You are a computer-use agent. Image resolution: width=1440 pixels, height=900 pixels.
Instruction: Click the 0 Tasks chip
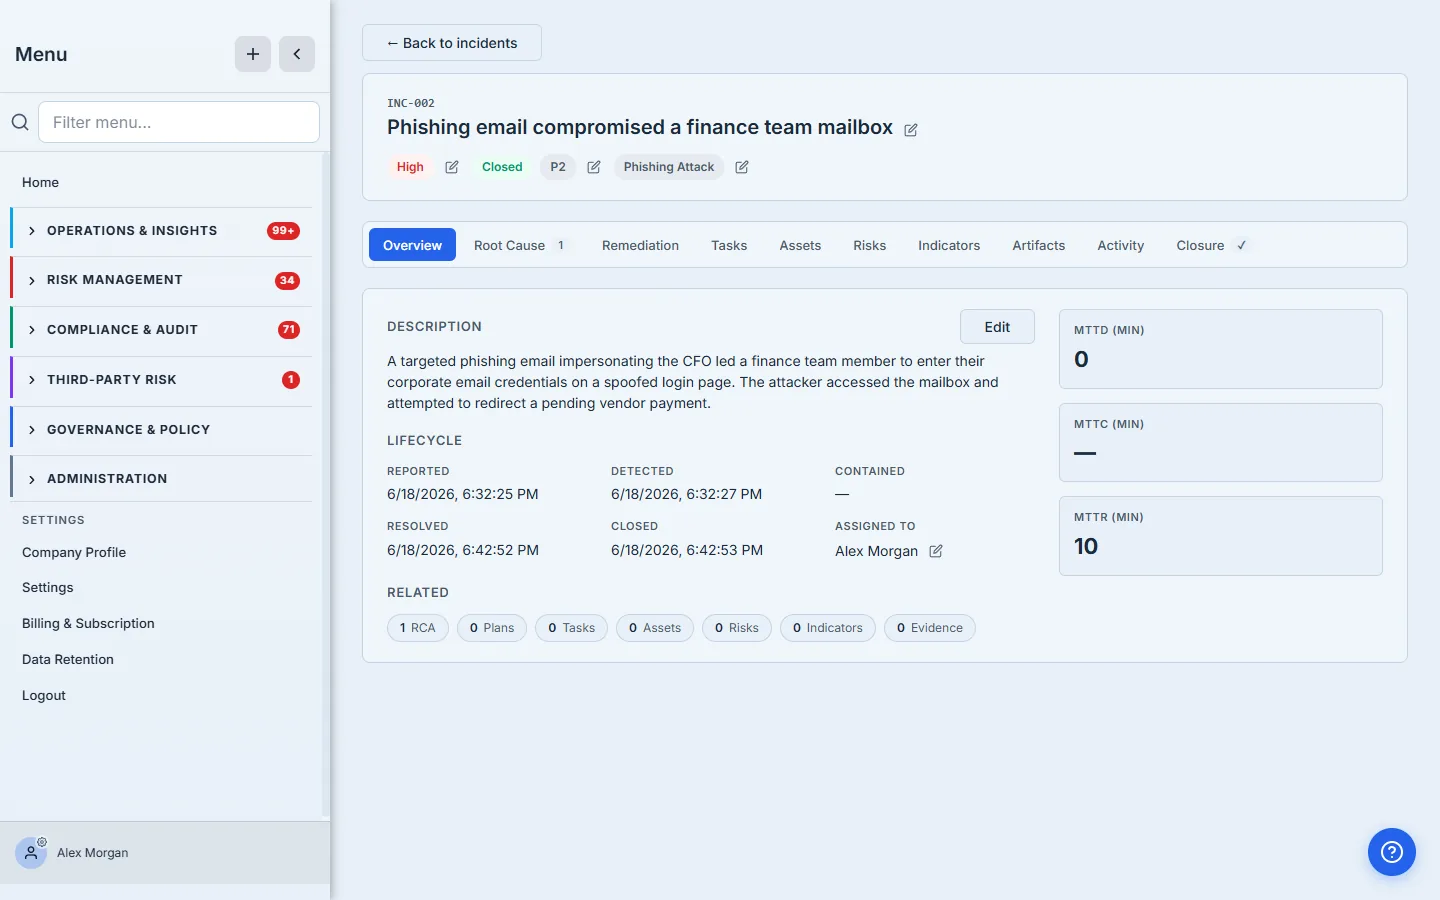571,628
